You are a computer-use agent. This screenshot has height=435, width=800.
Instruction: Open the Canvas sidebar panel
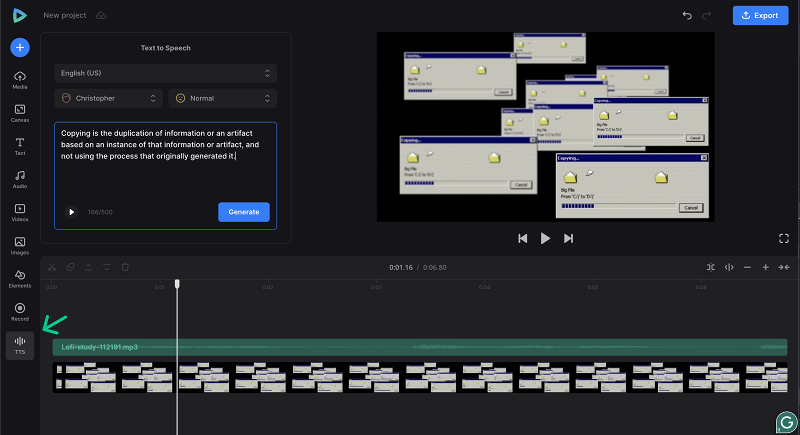pyautogui.click(x=20, y=113)
